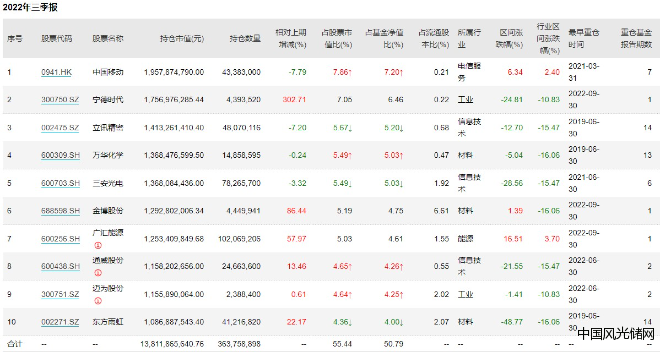Image resolution: width=663 pixels, height=364 pixels.
Task: Select the stock name 东方雨虹
Action: click(108, 322)
